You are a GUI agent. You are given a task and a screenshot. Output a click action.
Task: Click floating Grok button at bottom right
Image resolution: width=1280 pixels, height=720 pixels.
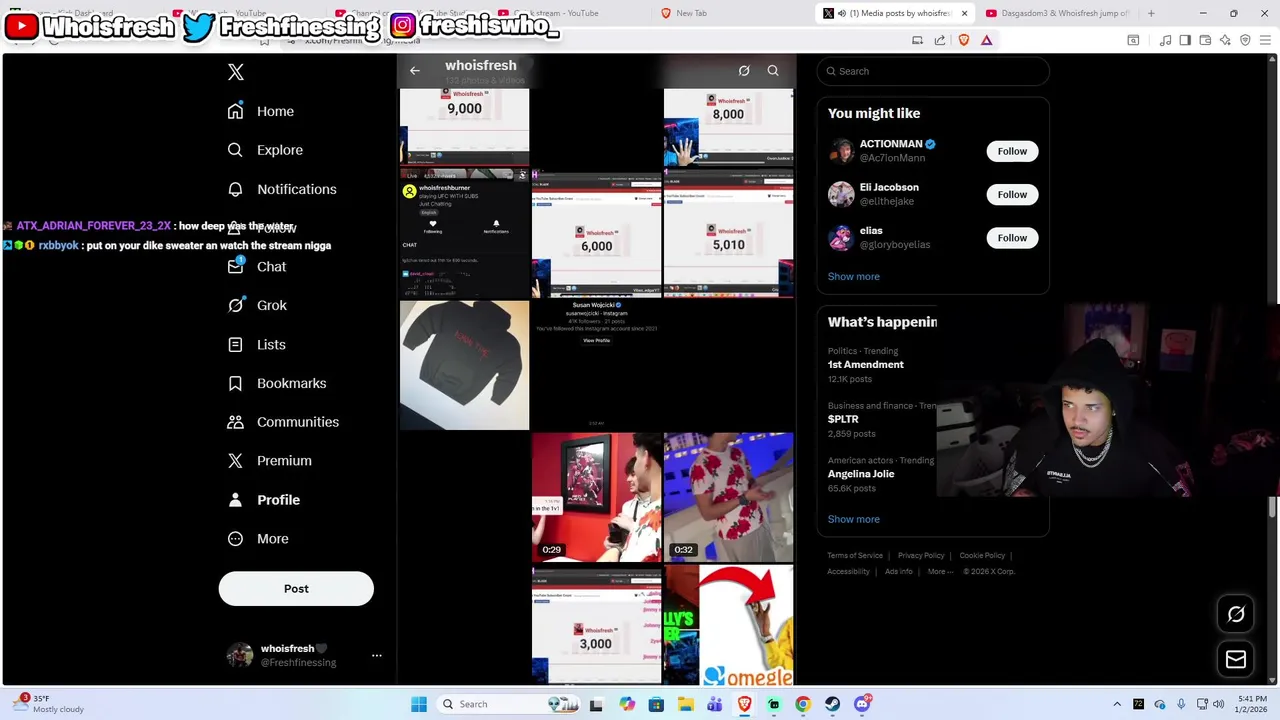(1236, 614)
